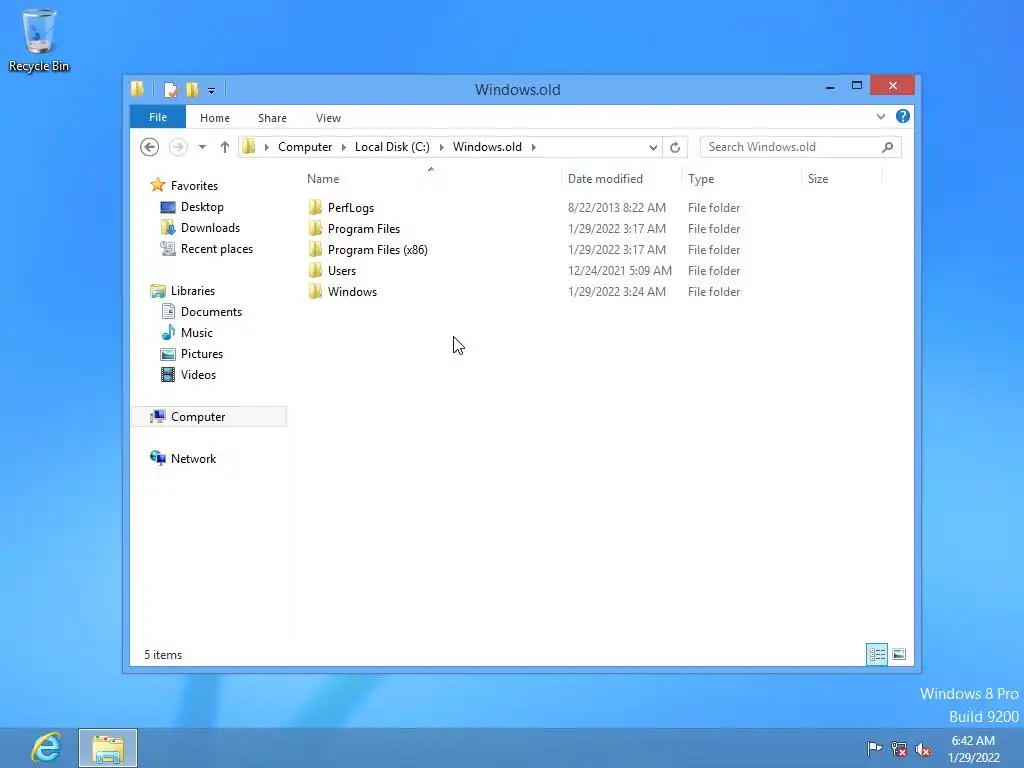This screenshot has width=1024, height=768.
Task: Click the search magnifier icon
Action: [888, 147]
